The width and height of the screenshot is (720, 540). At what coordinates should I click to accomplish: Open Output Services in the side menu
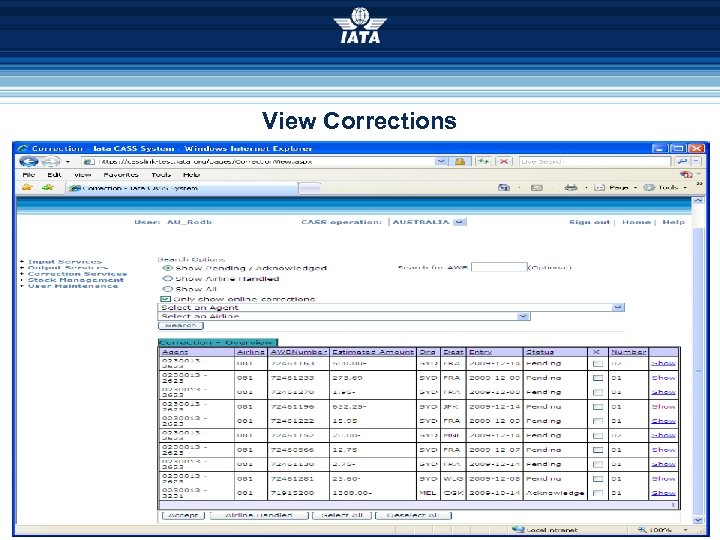(68, 268)
